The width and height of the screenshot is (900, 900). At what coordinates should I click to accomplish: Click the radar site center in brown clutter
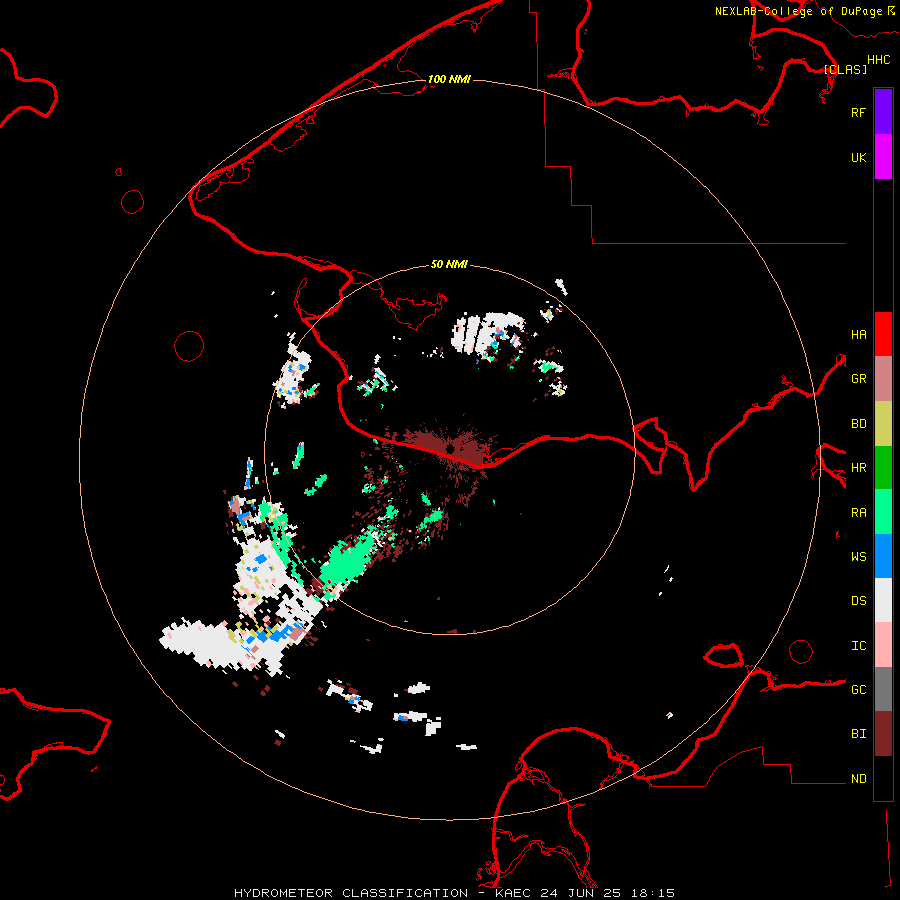coord(451,447)
